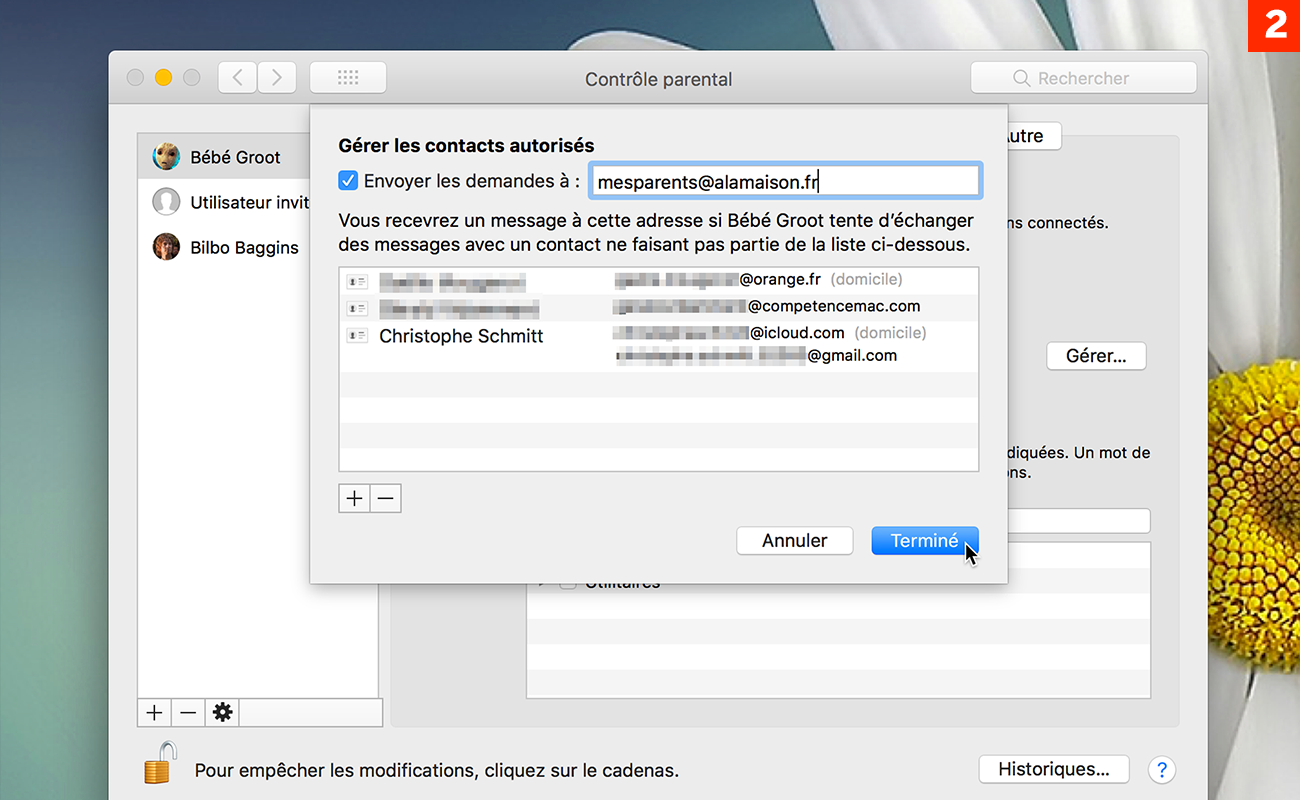The image size is (1300, 800).
Task: Click the email address input field
Action: (785, 181)
